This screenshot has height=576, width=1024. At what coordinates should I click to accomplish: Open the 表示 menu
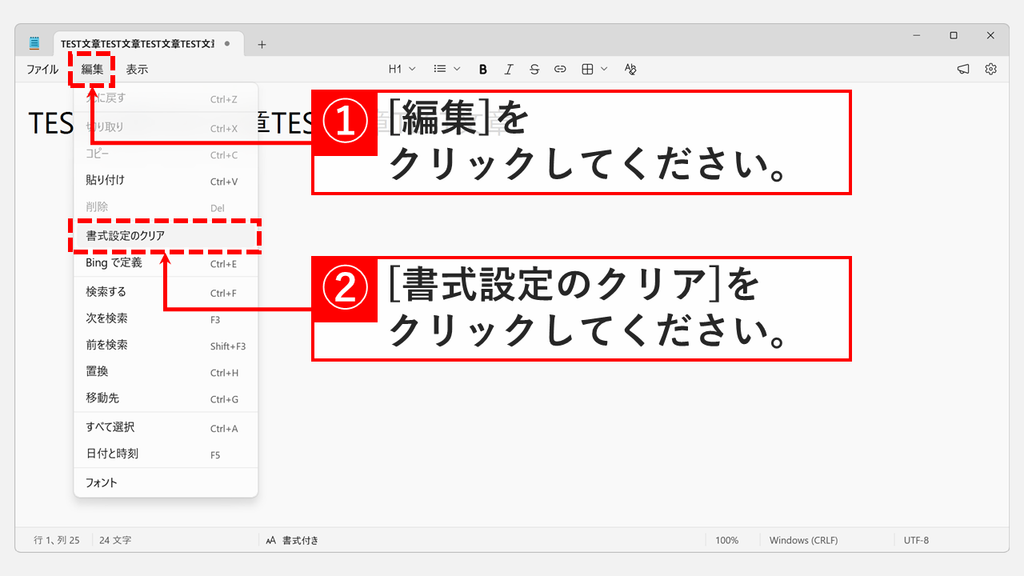136,69
